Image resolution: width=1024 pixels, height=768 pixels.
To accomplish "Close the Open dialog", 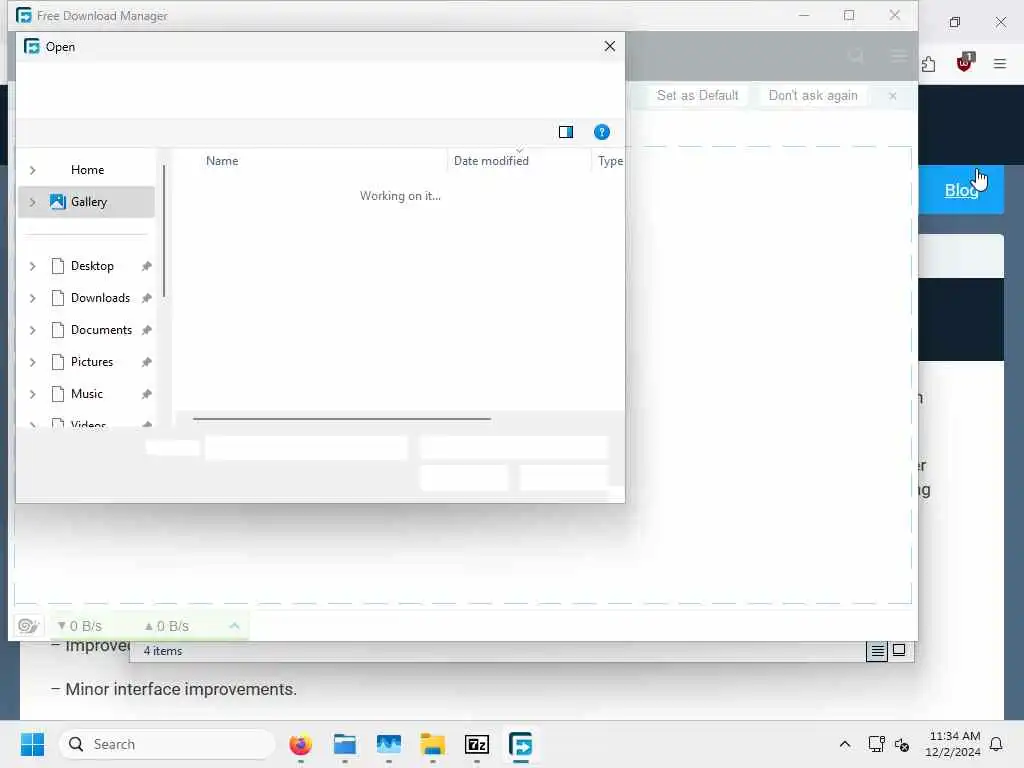I will 609,46.
